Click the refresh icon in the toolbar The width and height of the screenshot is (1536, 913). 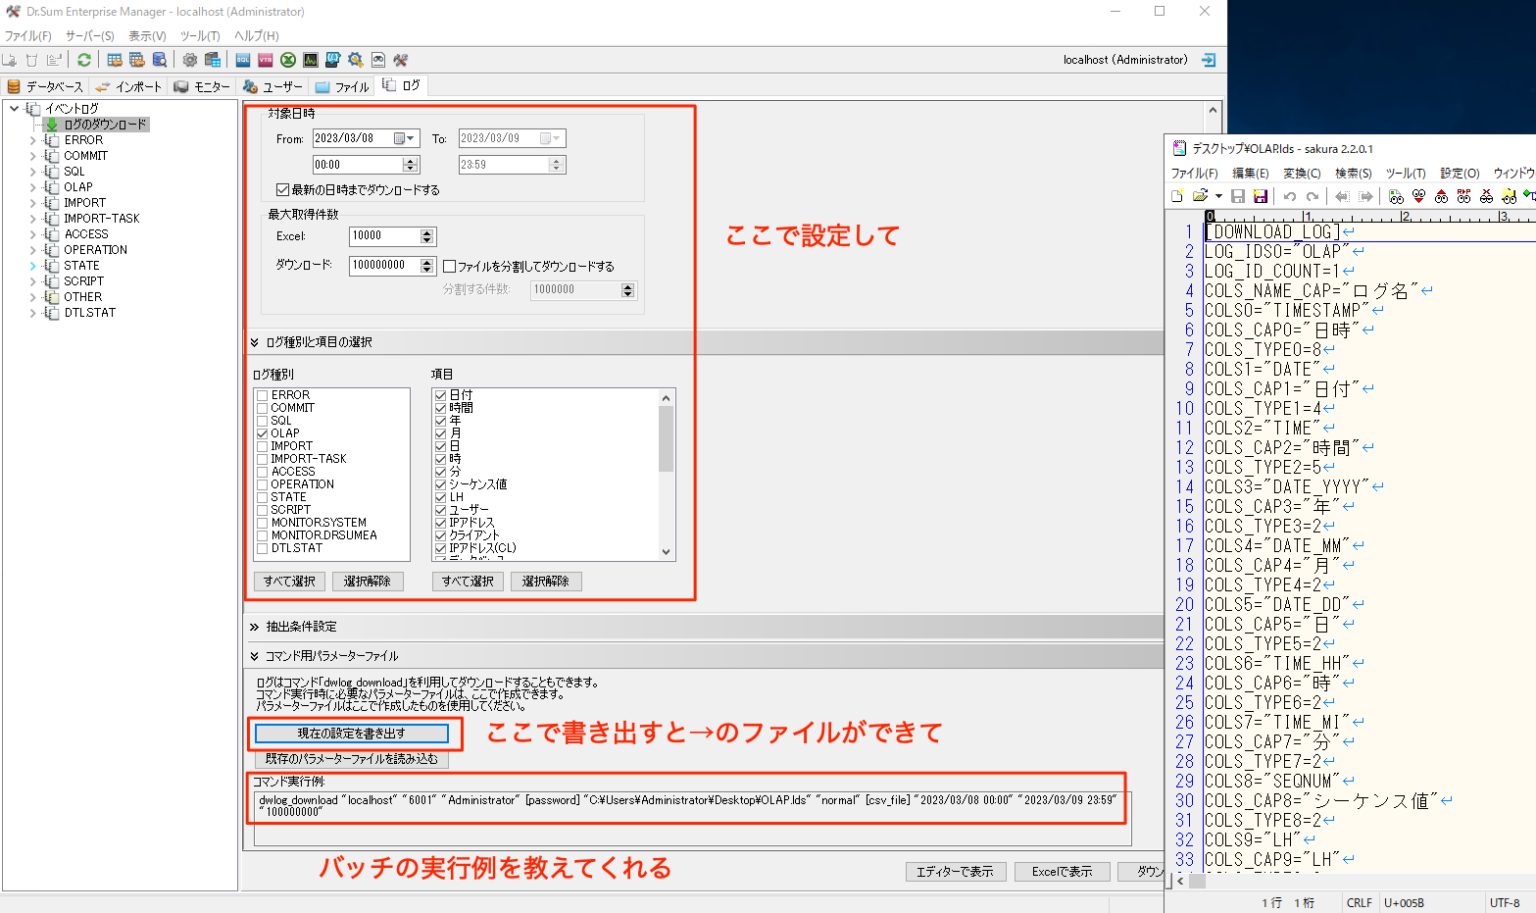click(84, 60)
